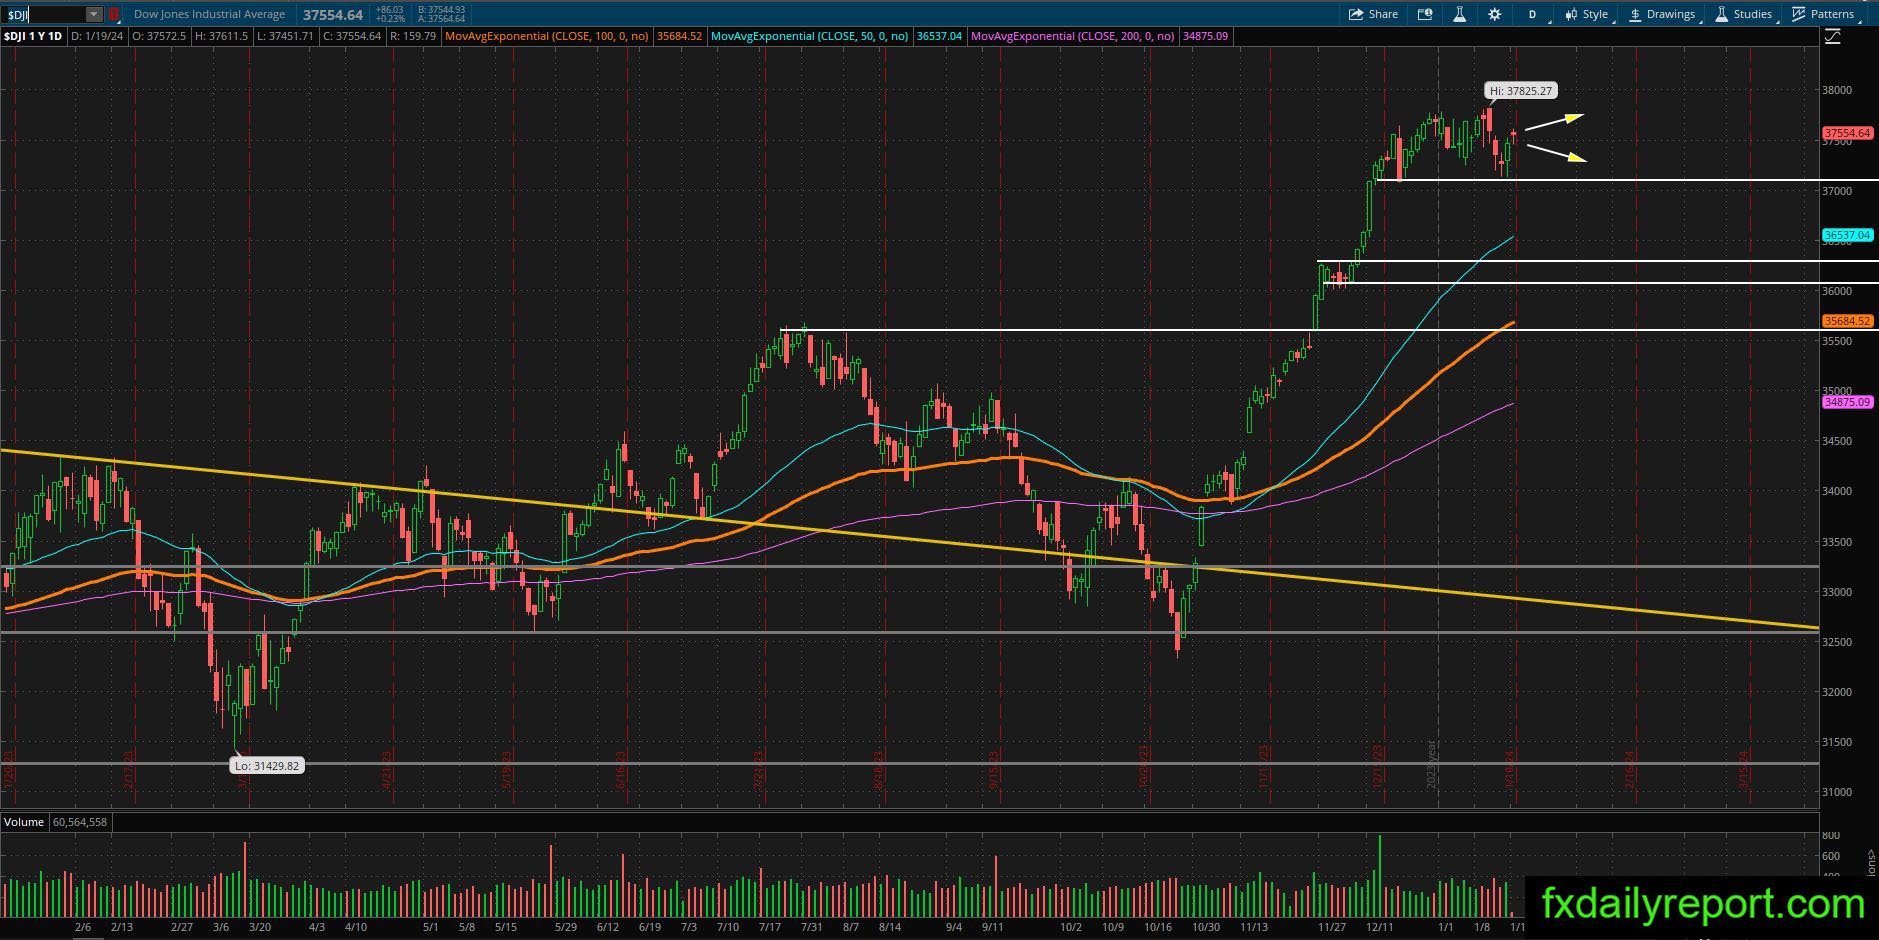Image resolution: width=1879 pixels, height=940 pixels.
Task: Click the 10/30 date on time axis
Action: (1206, 927)
